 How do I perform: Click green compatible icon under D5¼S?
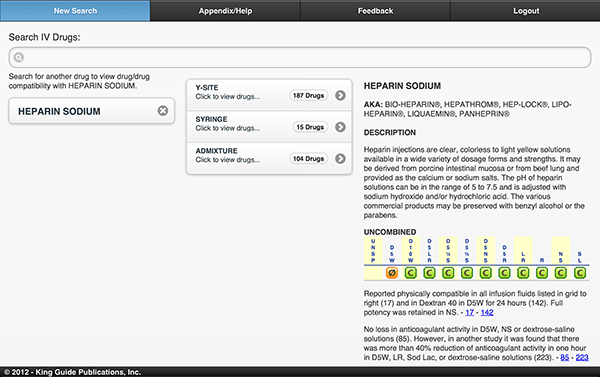(x=448, y=273)
